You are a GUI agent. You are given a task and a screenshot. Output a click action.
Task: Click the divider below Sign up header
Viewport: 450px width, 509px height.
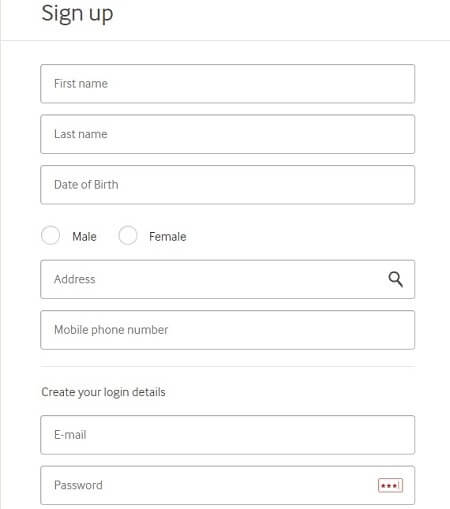coord(225,41)
